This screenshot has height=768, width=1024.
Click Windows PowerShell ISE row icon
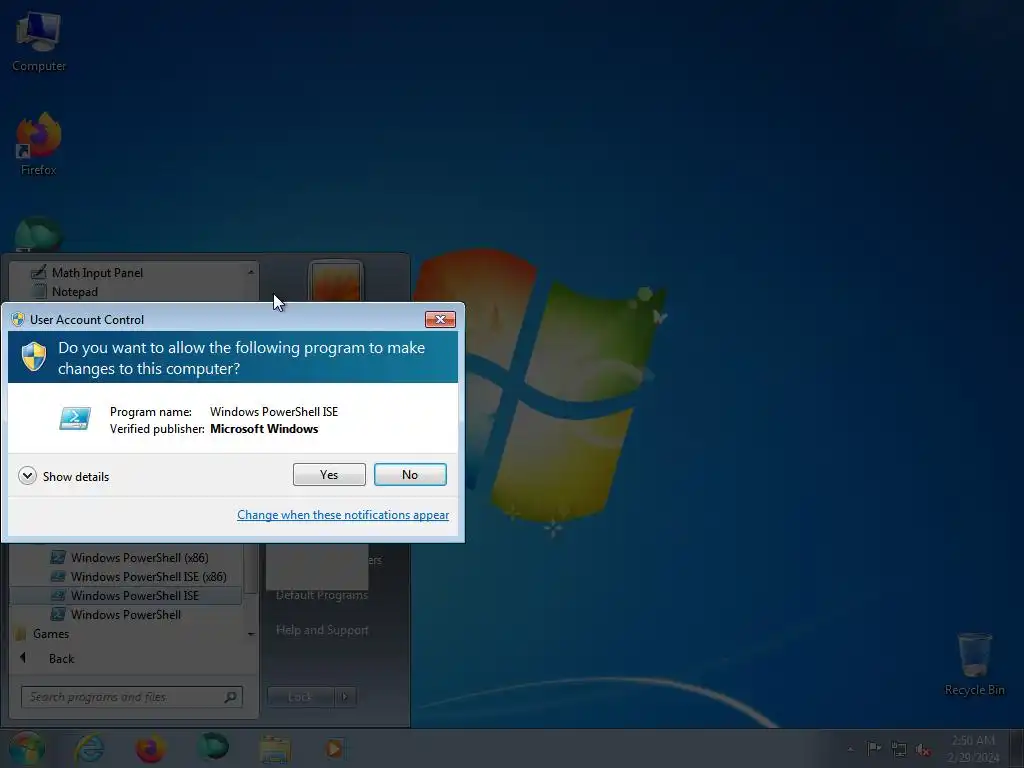click(58, 596)
